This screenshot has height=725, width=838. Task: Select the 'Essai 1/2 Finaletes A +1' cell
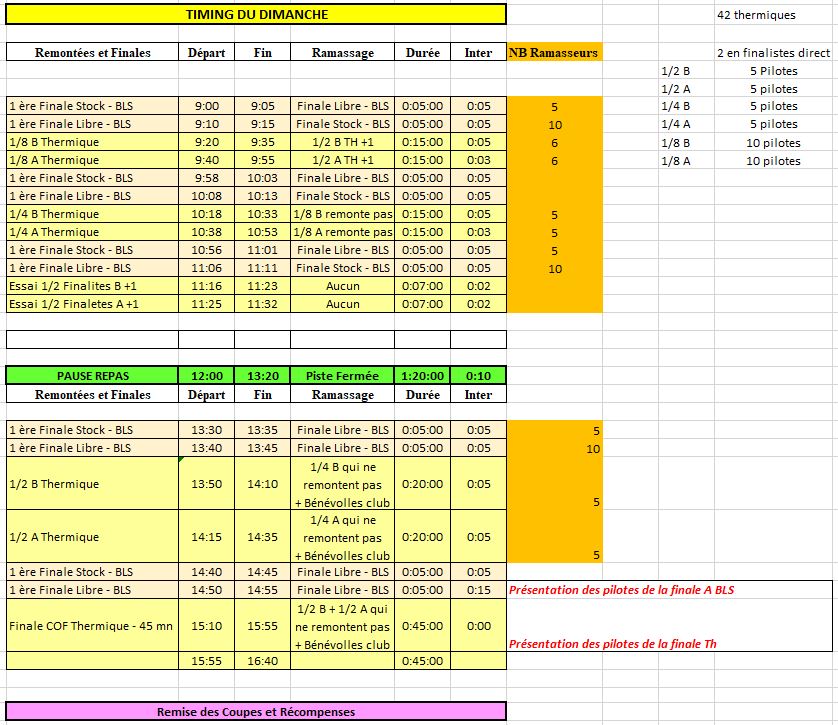pos(92,305)
